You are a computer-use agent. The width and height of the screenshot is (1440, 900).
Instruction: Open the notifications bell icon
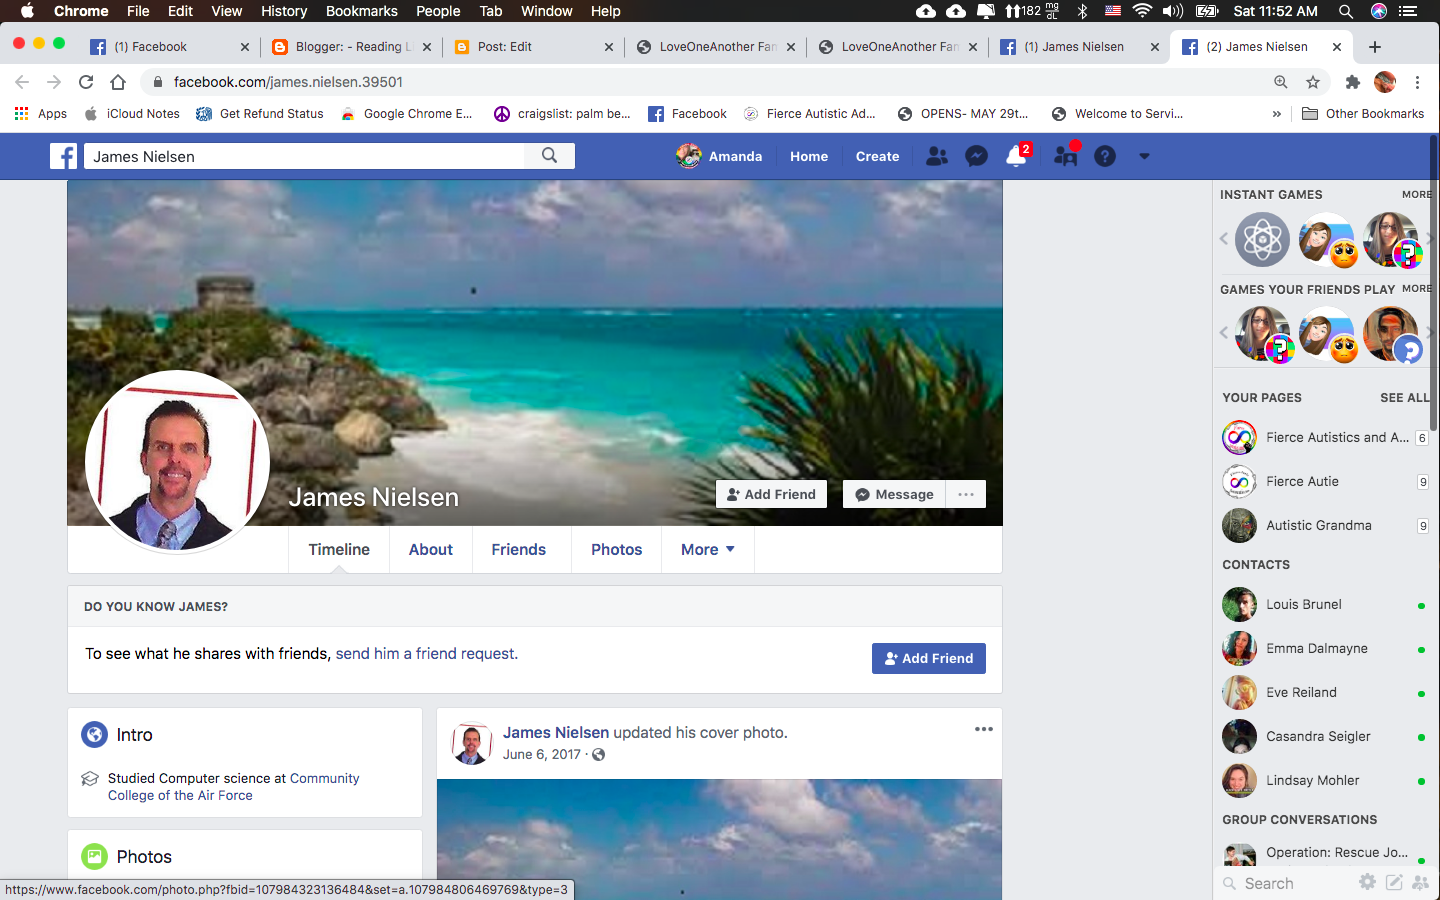pos(1016,156)
